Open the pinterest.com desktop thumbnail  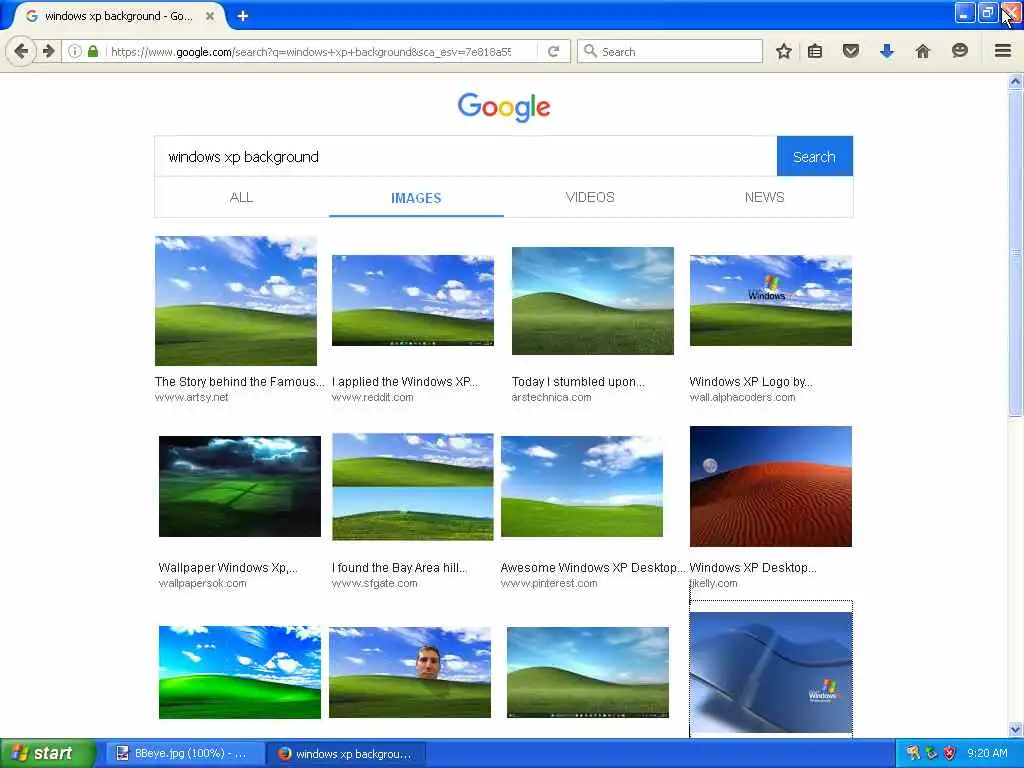[582, 487]
